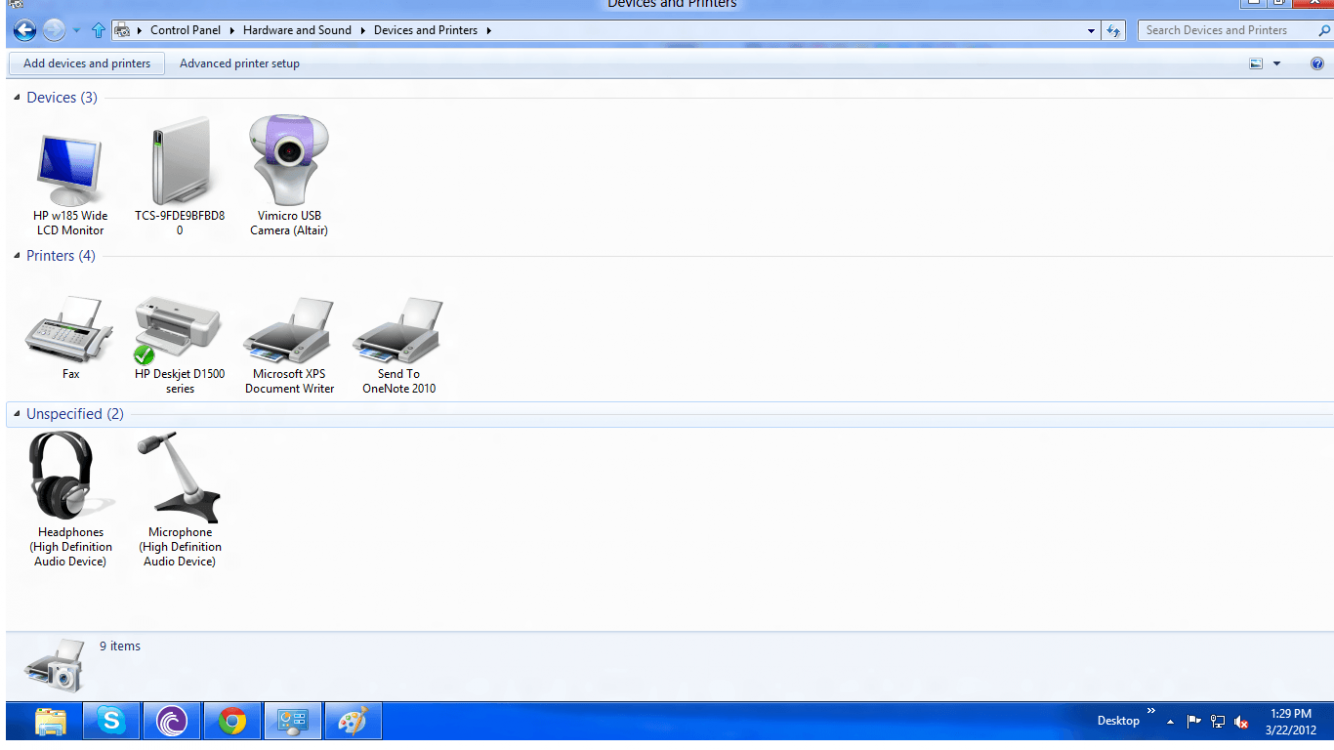Open the Action Center flag icon
Screen dimensions: 1334x750
coord(1194,721)
